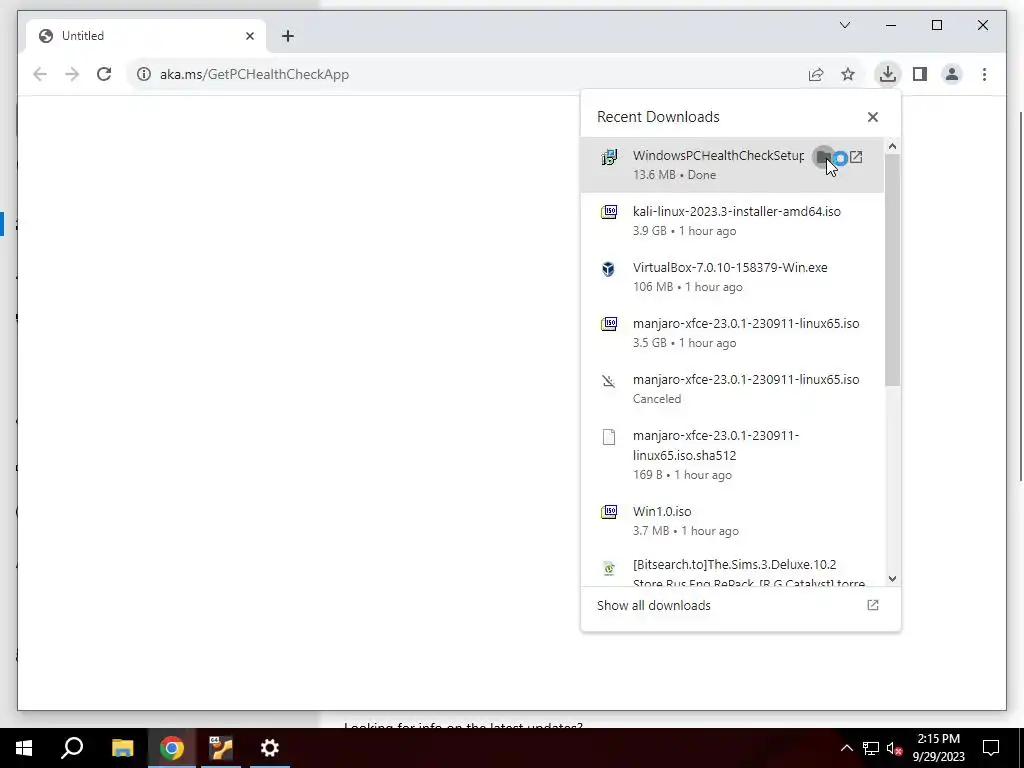This screenshot has height=768, width=1024.
Task: Click the Win1.0.iso file icon
Action: pyautogui.click(x=609, y=511)
